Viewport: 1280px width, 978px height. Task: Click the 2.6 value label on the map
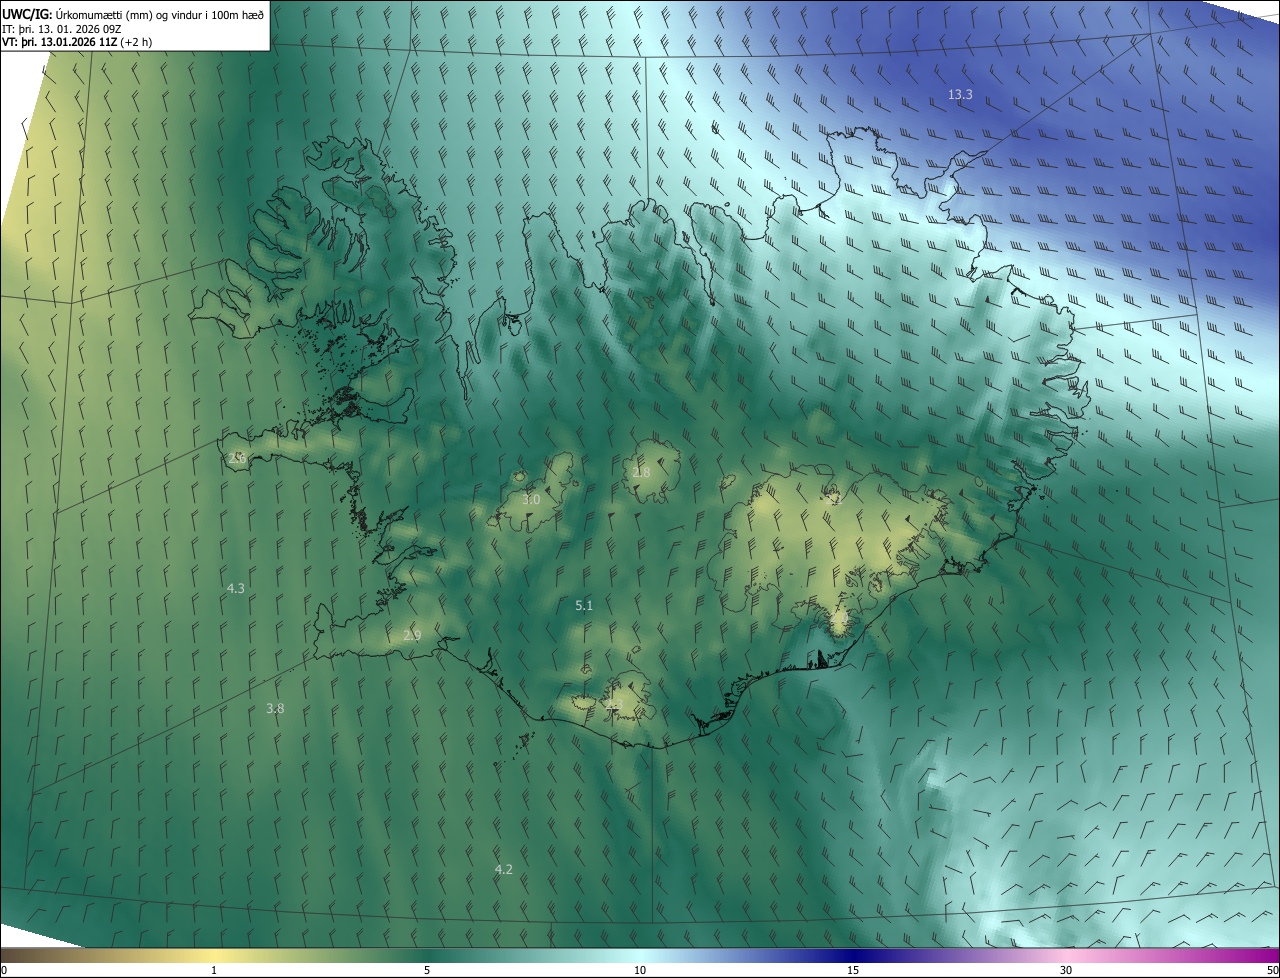click(x=237, y=458)
